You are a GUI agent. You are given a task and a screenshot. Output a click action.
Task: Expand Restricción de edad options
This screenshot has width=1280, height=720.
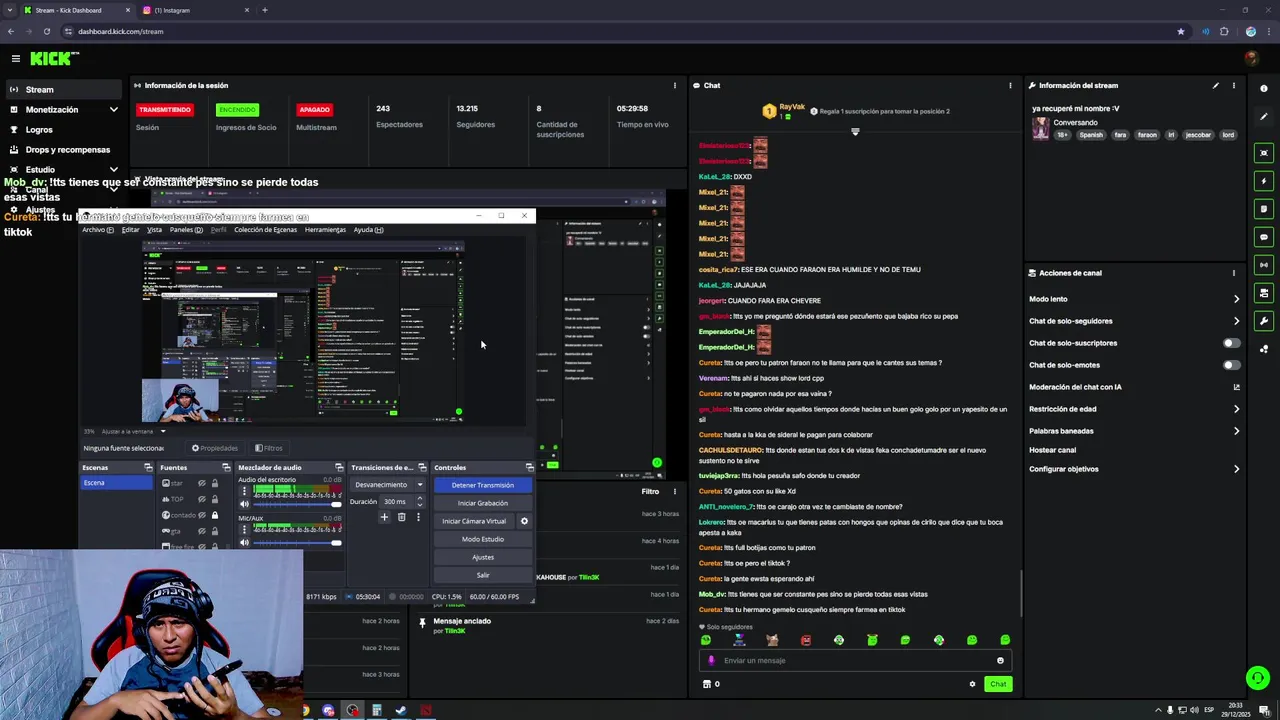click(1236, 409)
